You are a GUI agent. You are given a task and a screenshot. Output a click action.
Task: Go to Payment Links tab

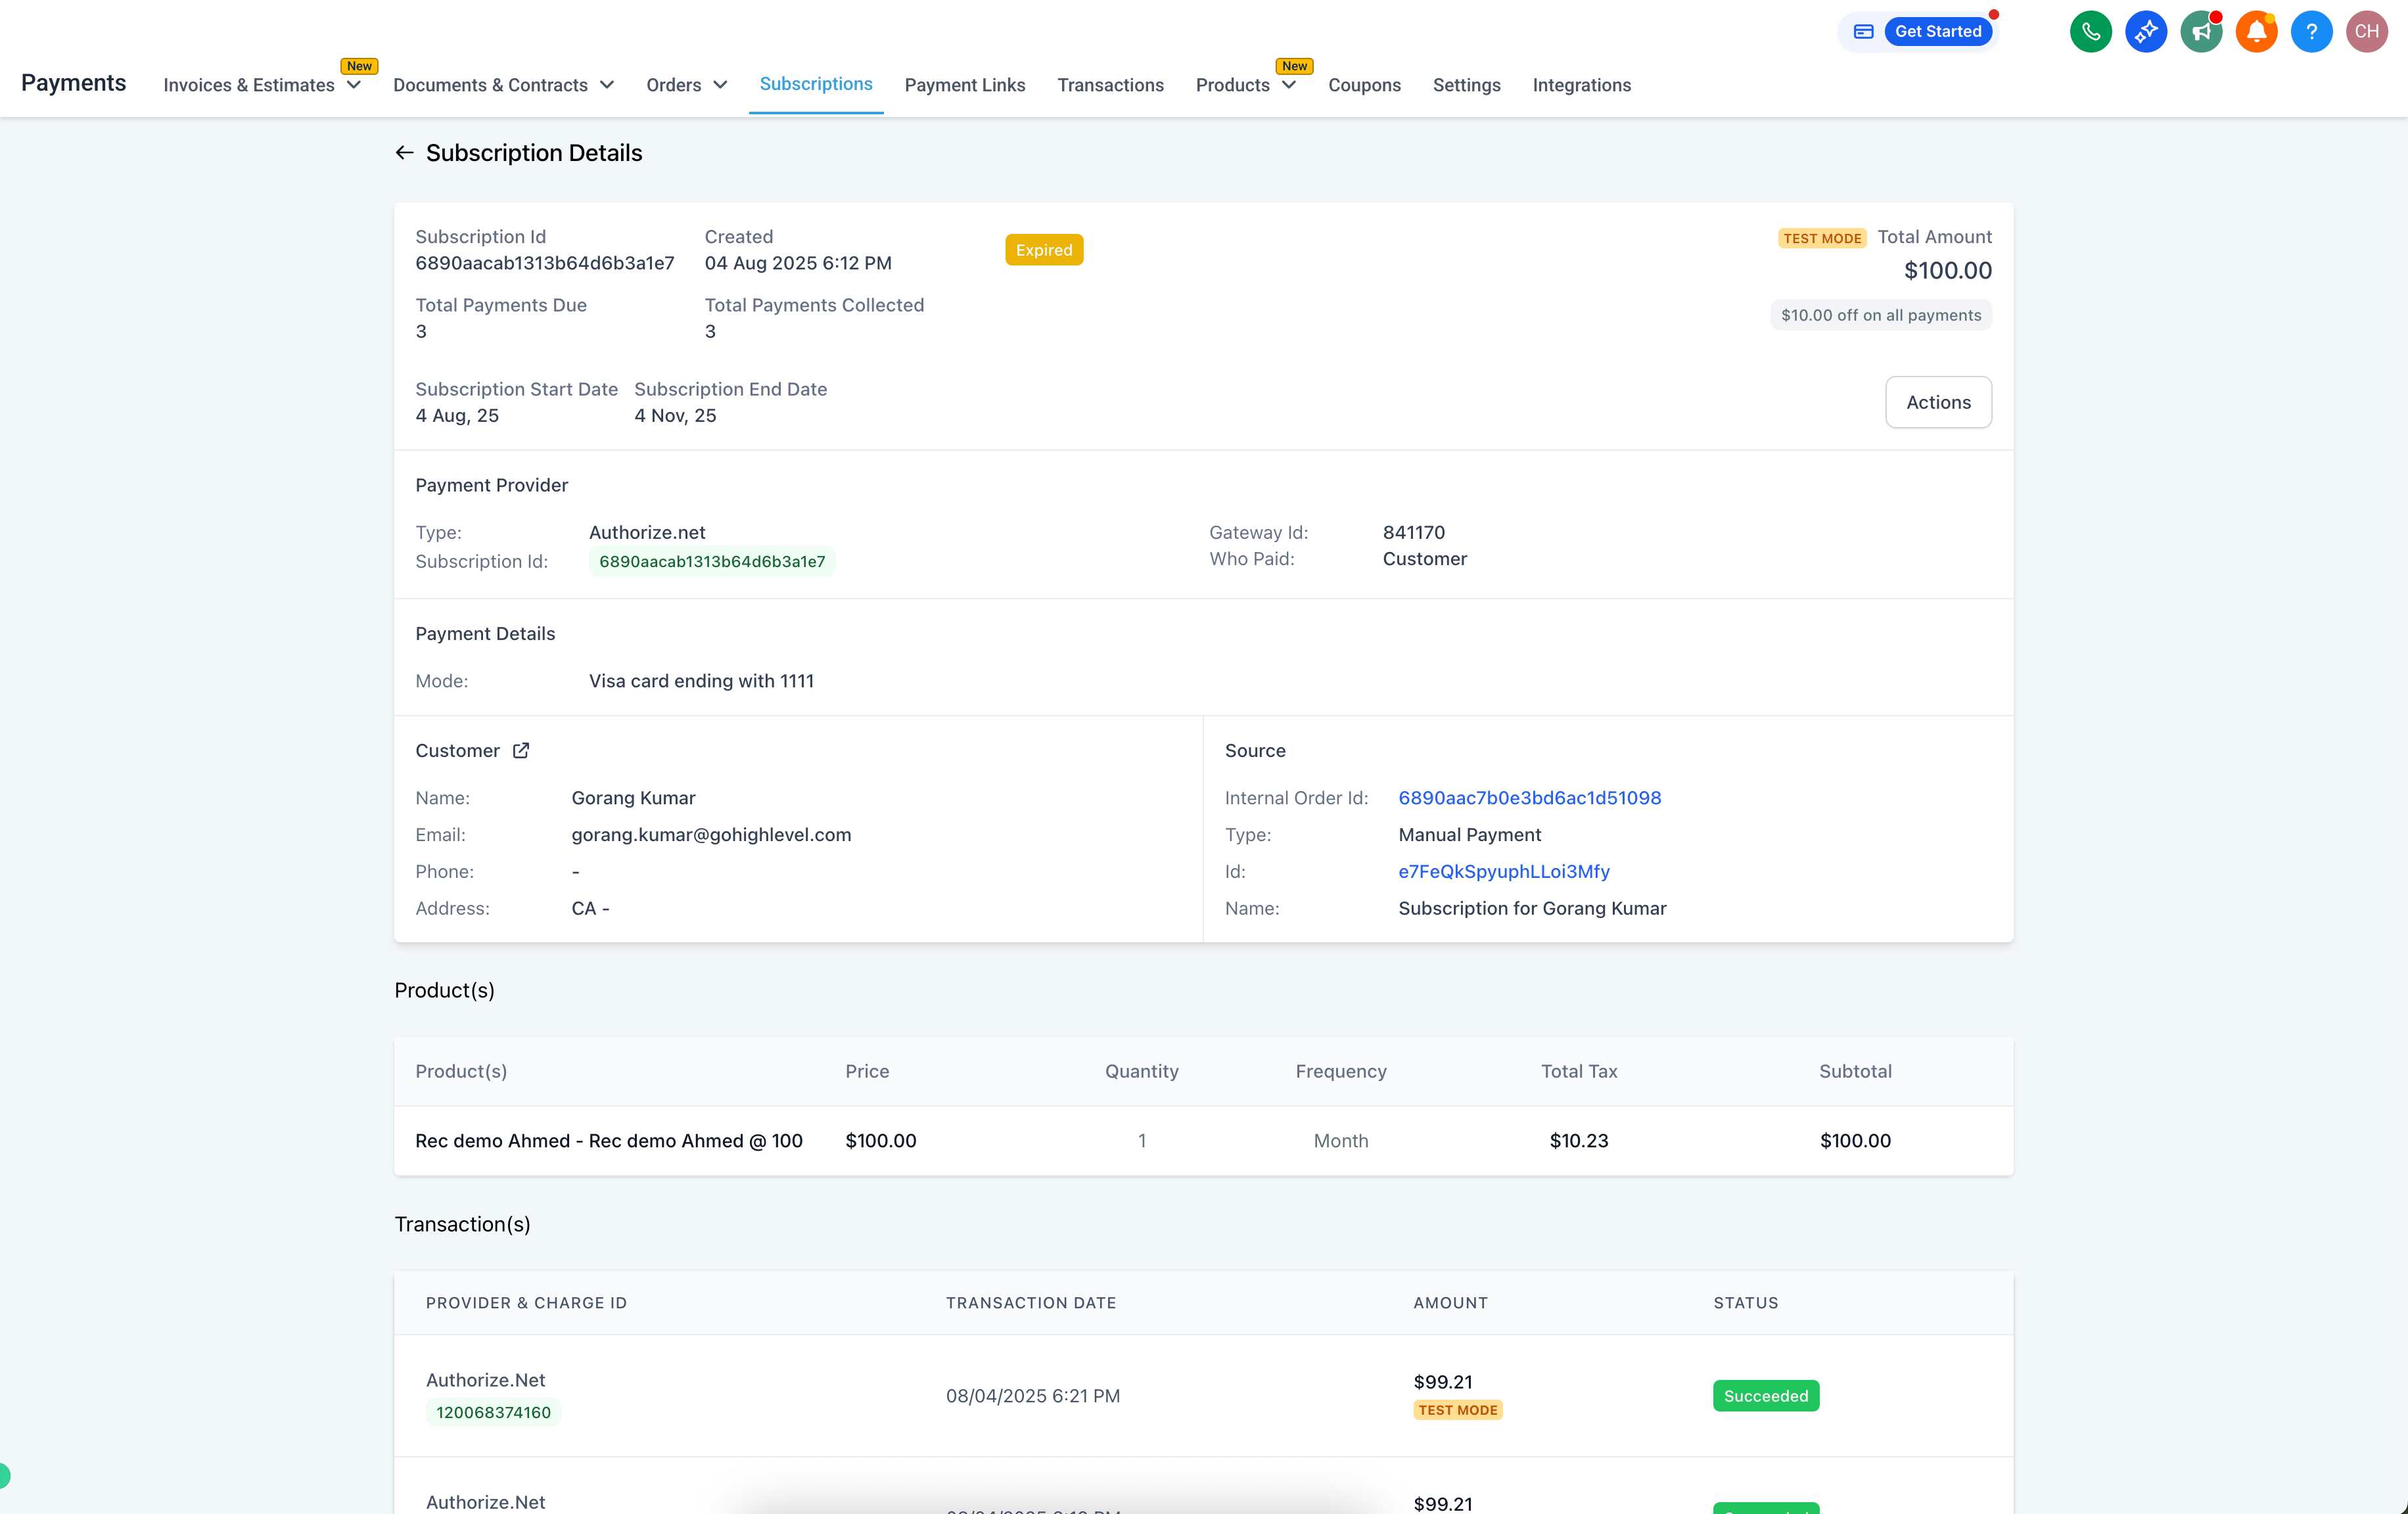(x=964, y=85)
